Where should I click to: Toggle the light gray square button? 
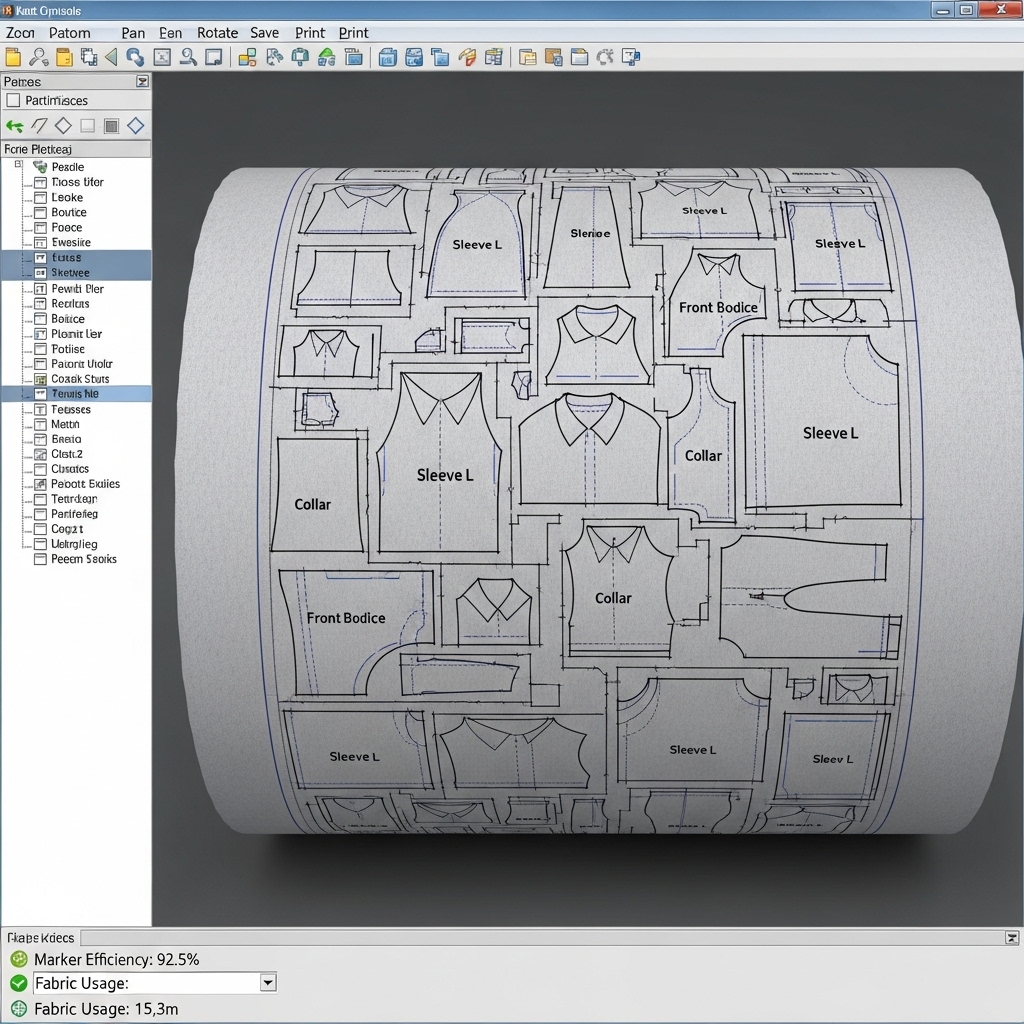tap(87, 125)
